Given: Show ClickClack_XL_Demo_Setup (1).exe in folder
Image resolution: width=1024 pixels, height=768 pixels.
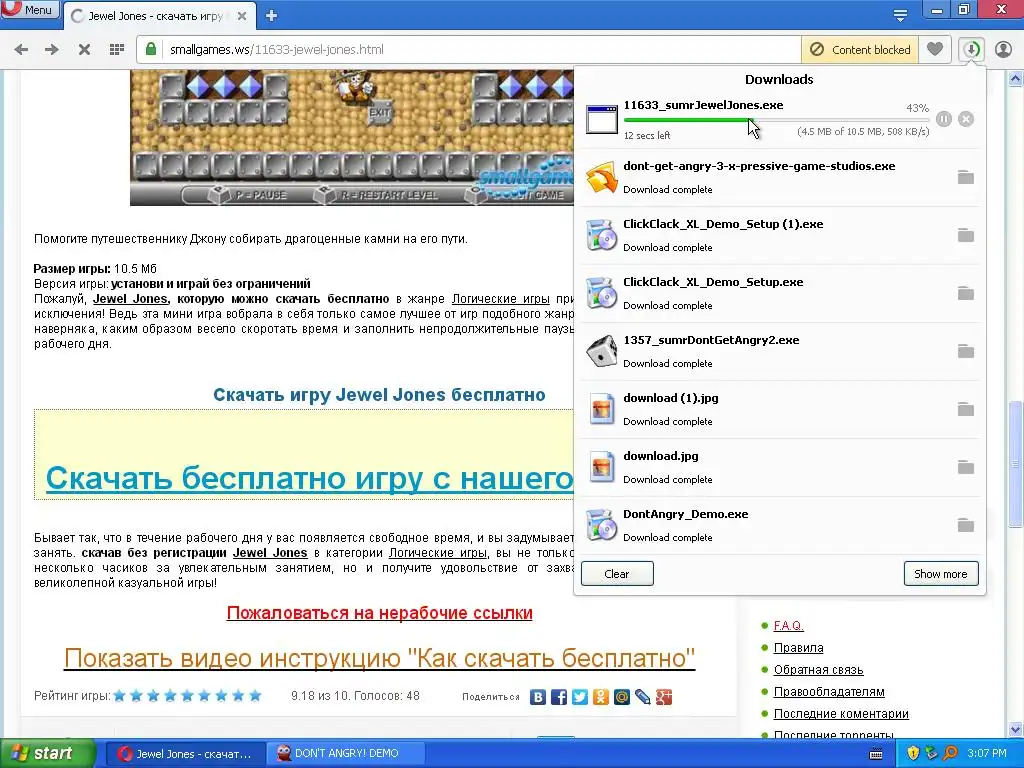Looking at the screenshot, I should tap(965, 235).
